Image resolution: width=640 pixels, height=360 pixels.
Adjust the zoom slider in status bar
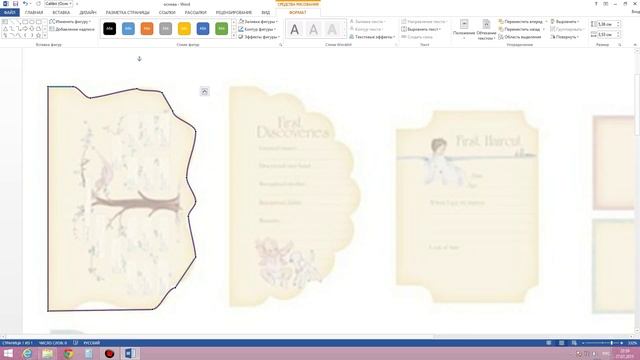click(602, 343)
